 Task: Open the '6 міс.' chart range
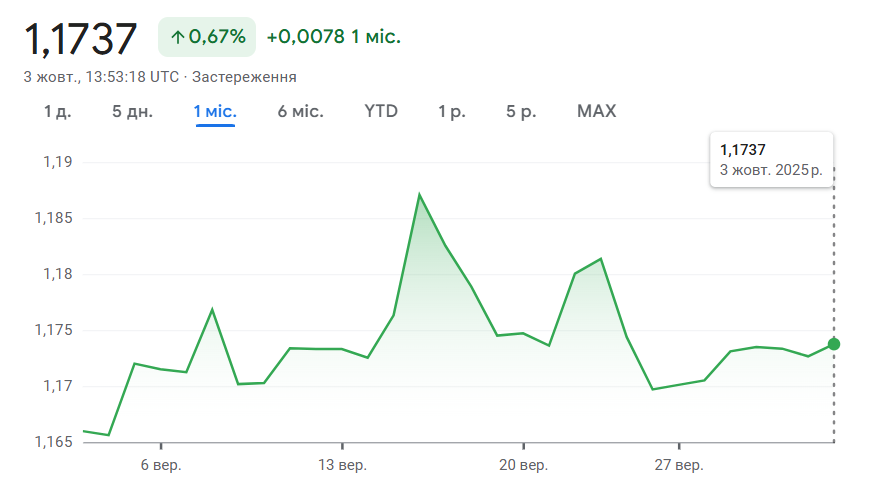coord(300,111)
